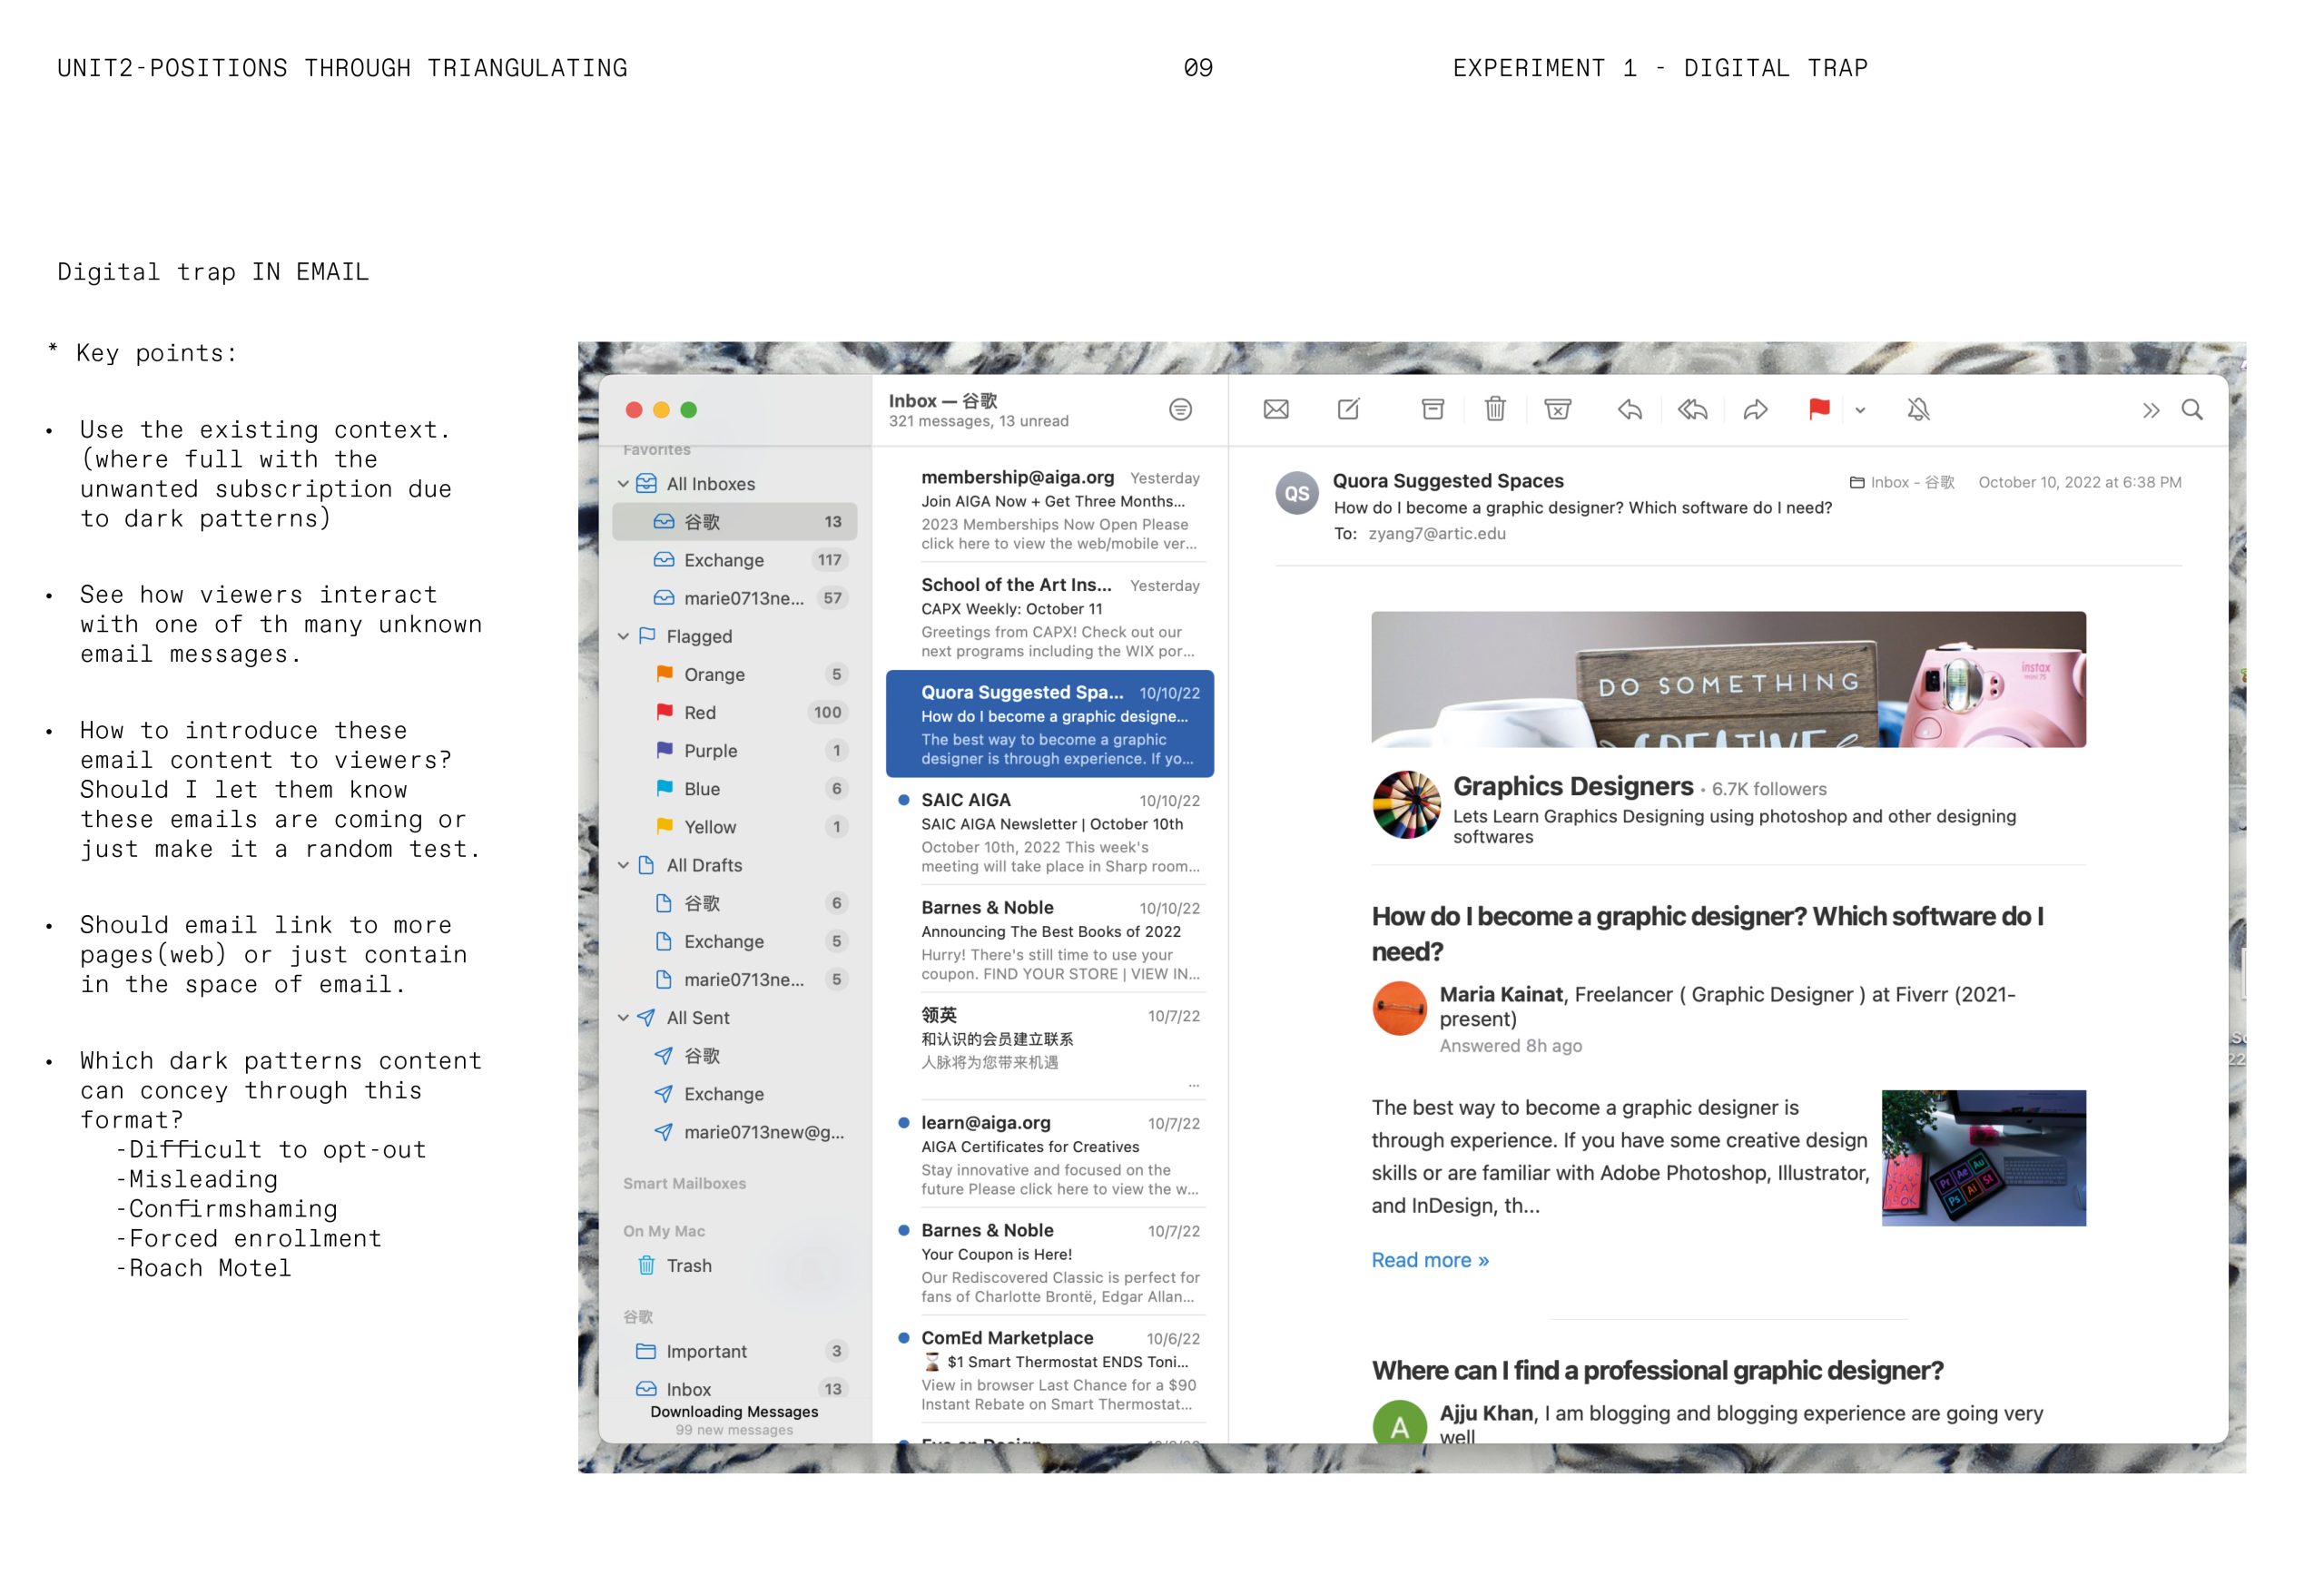Viewport: 2324px width, 1595px height.
Task: Click Ajju Khan author name
Action: (1486, 1414)
